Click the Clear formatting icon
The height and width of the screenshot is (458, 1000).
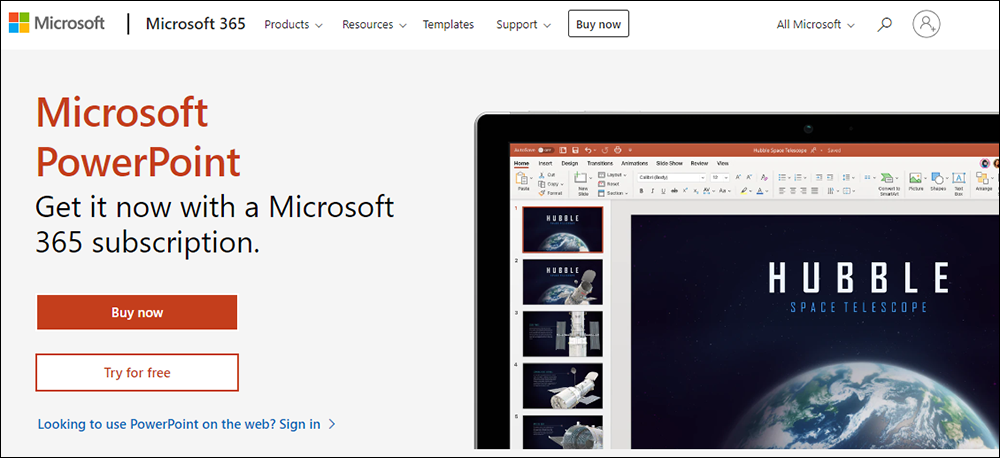coord(764,177)
